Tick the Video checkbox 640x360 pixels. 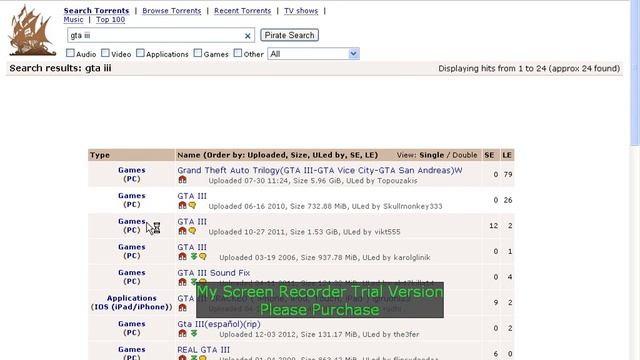point(105,53)
